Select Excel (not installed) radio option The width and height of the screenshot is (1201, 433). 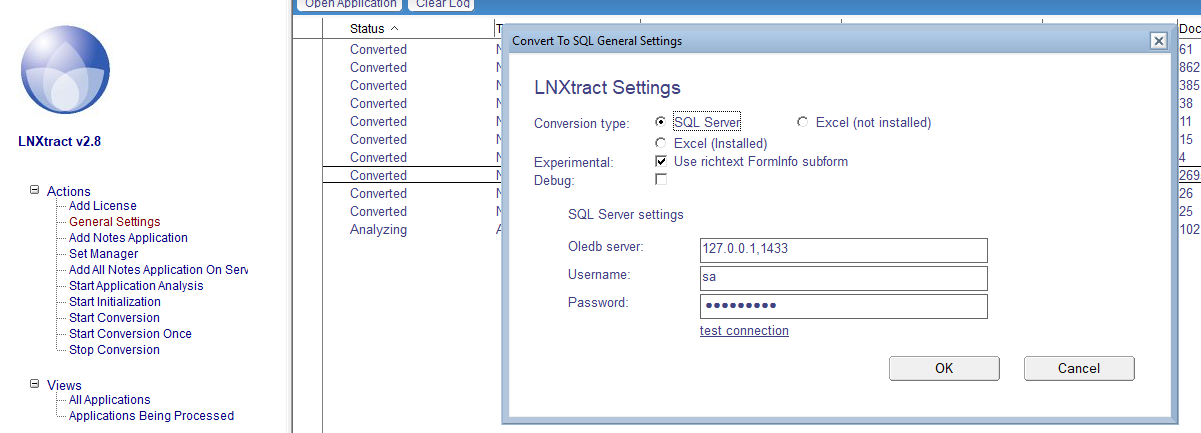point(802,122)
